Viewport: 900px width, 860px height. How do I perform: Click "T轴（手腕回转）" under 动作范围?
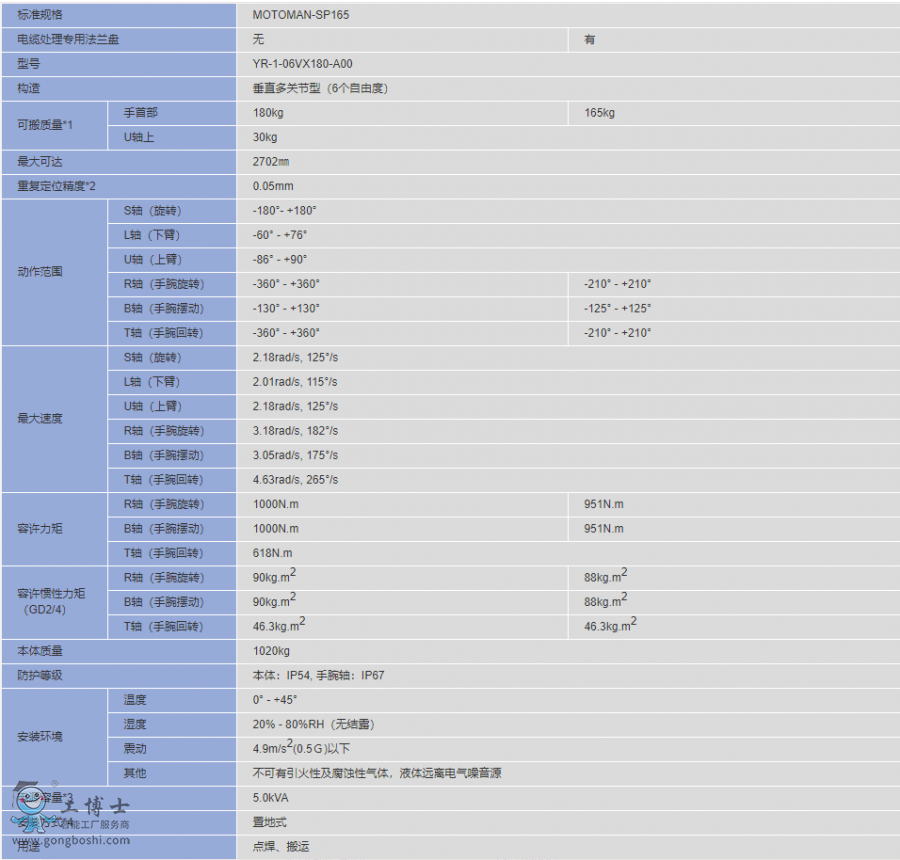164,333
